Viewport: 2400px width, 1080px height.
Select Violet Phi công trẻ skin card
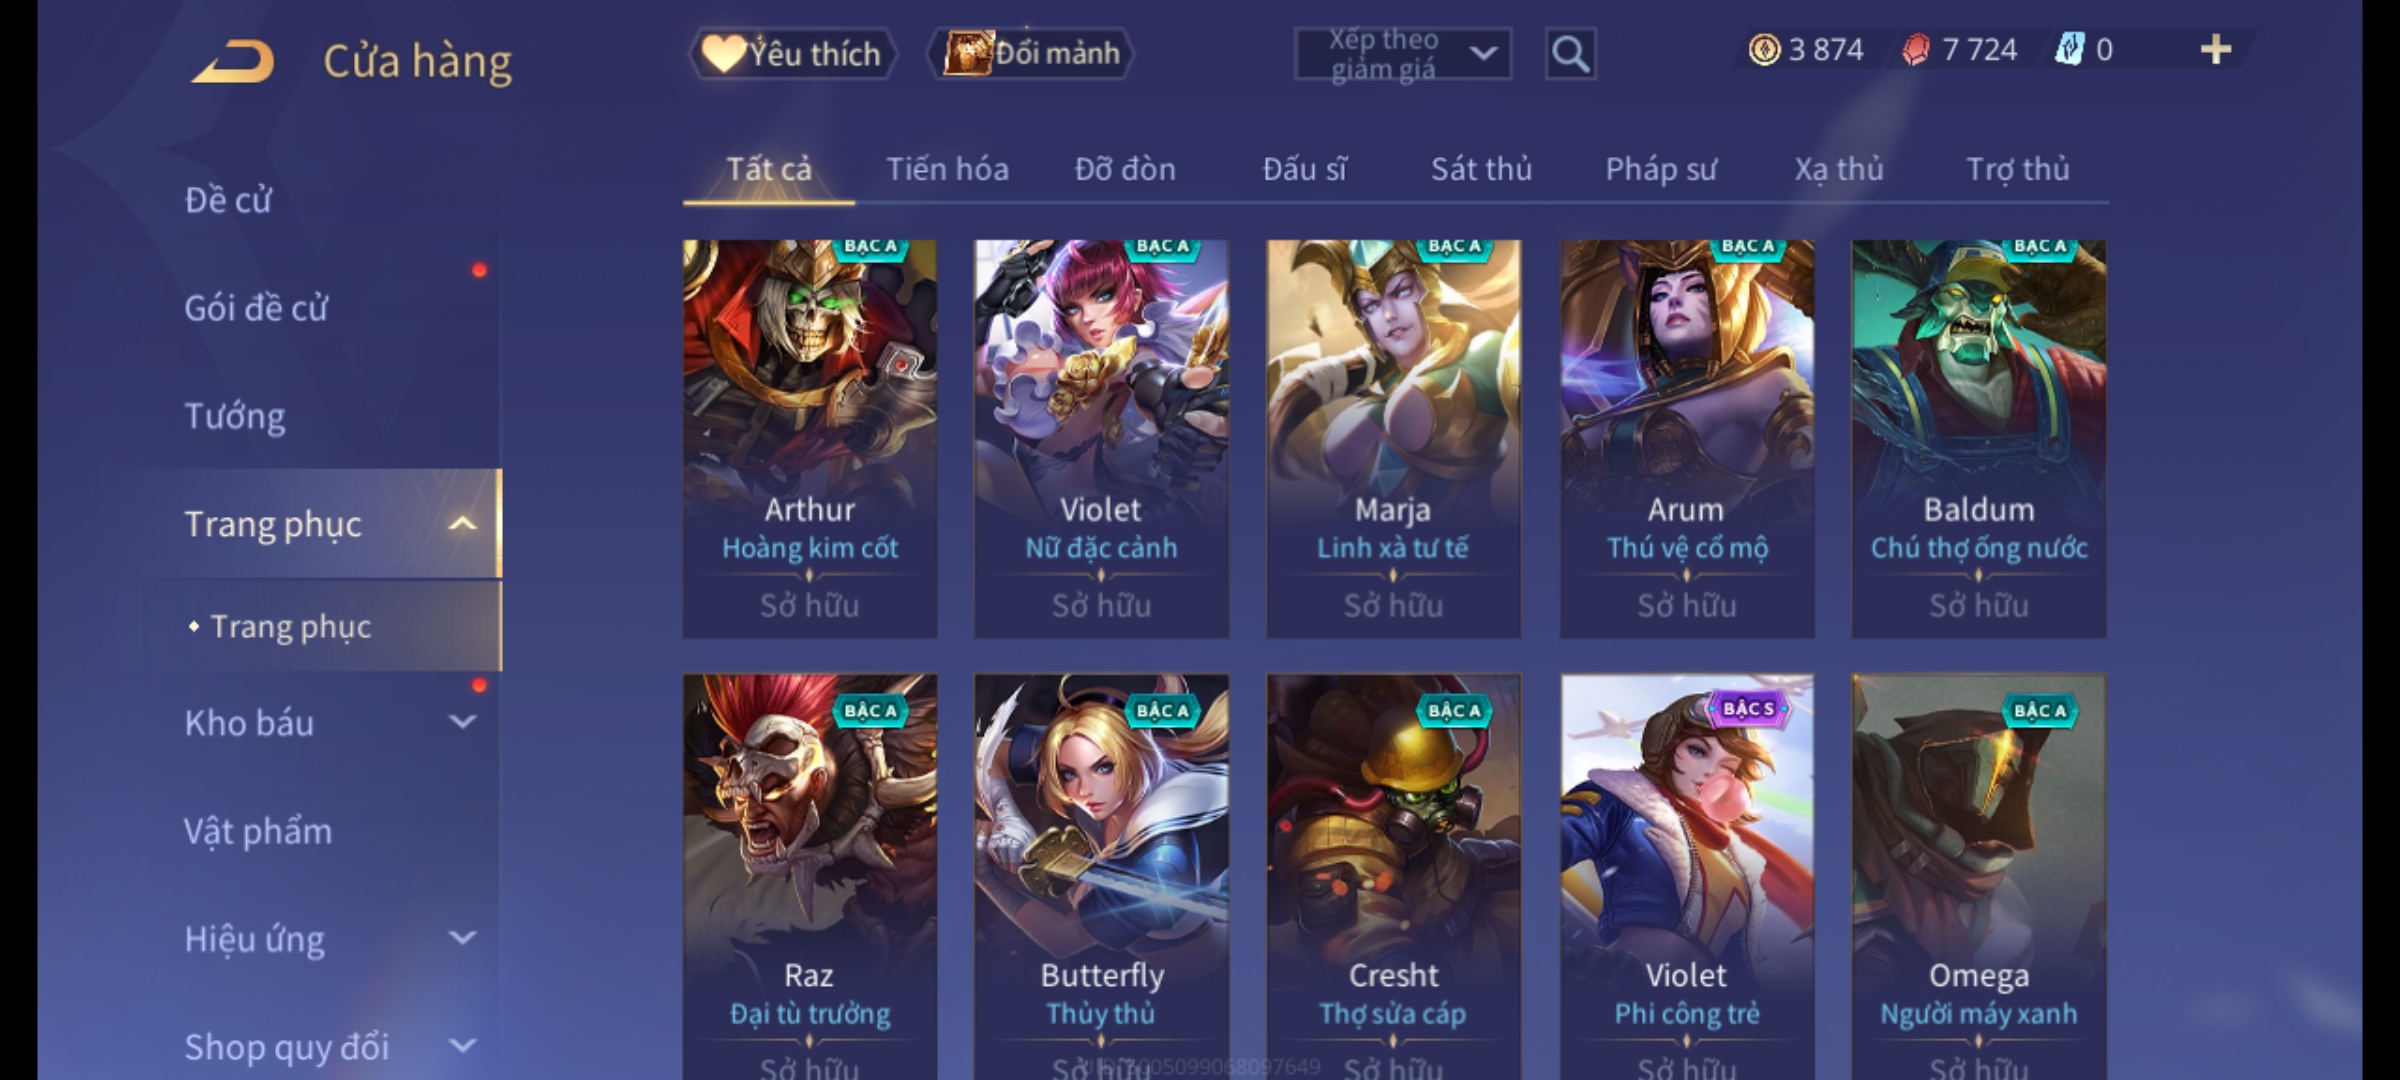click(x=1687, y=876)
